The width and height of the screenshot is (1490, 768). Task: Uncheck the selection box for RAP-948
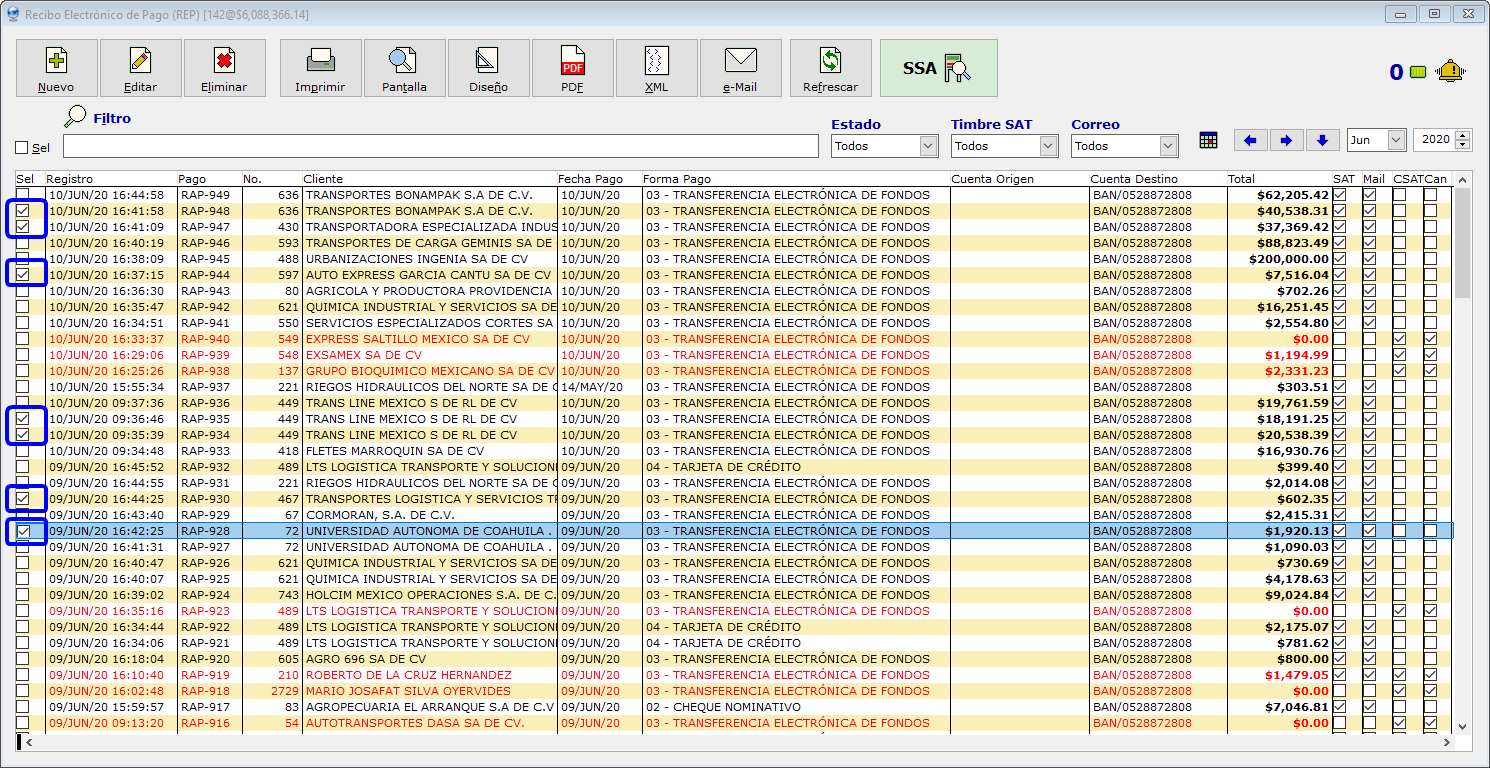[22, 211]
